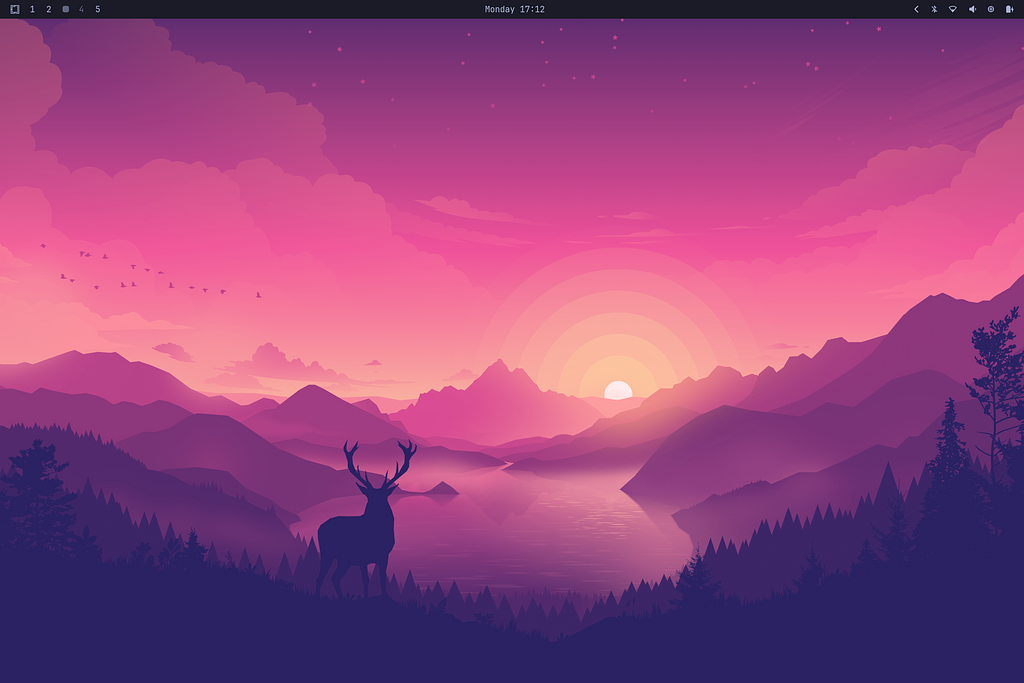Screen dimensions: 1024x683
Task: Click the circular icon left of the battery
Action: click(991, 9)
